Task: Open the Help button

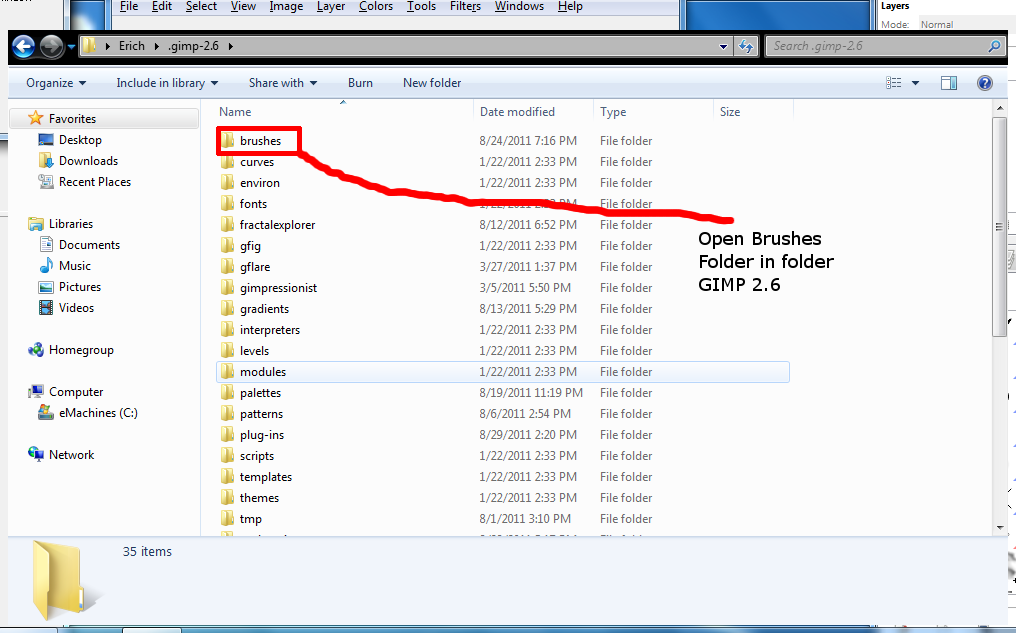Action: point(985,83)
